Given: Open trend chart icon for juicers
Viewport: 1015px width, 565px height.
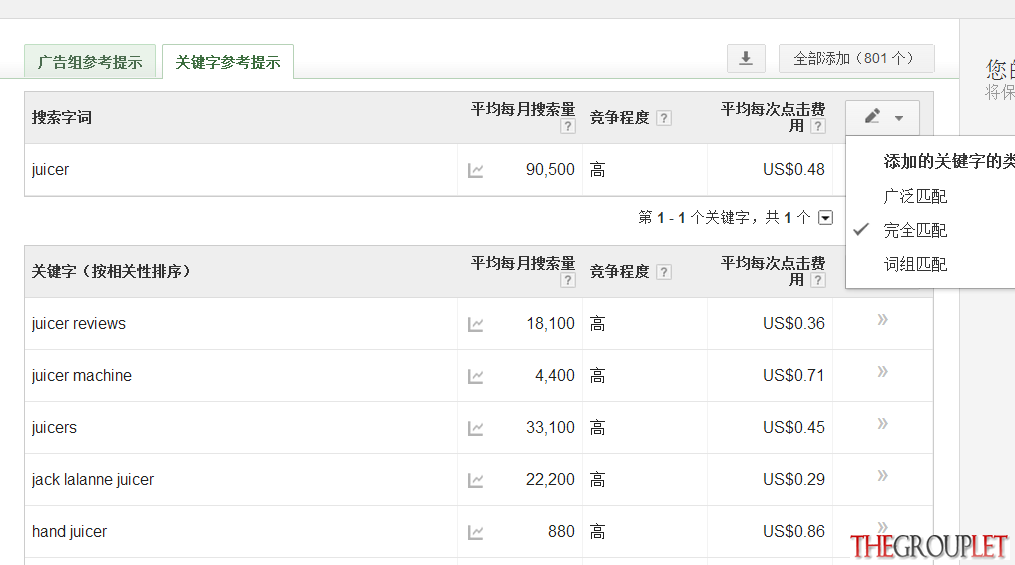Looking at the screenshot, I should click(x=476, y=428).
